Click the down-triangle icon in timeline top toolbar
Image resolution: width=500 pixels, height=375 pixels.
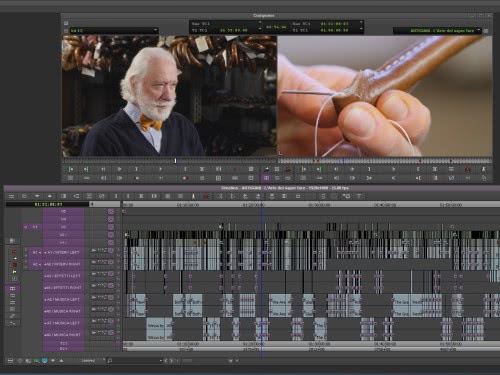coord(37,196)
